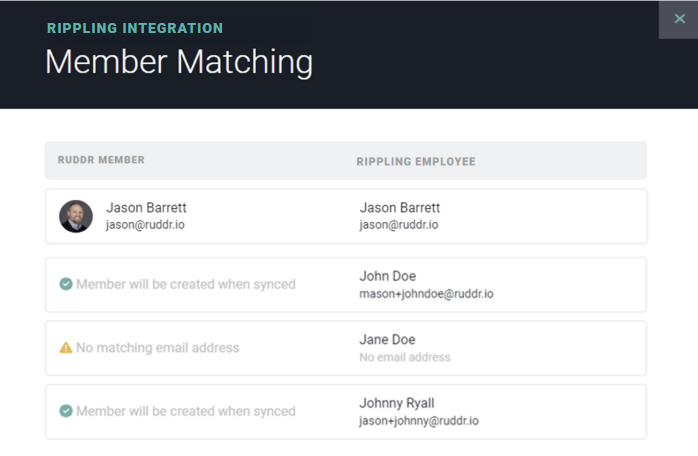The image size is (698, 456).
Task: Click Rippling employee Johnny Ryall's name
Action: tap(397, 403)
